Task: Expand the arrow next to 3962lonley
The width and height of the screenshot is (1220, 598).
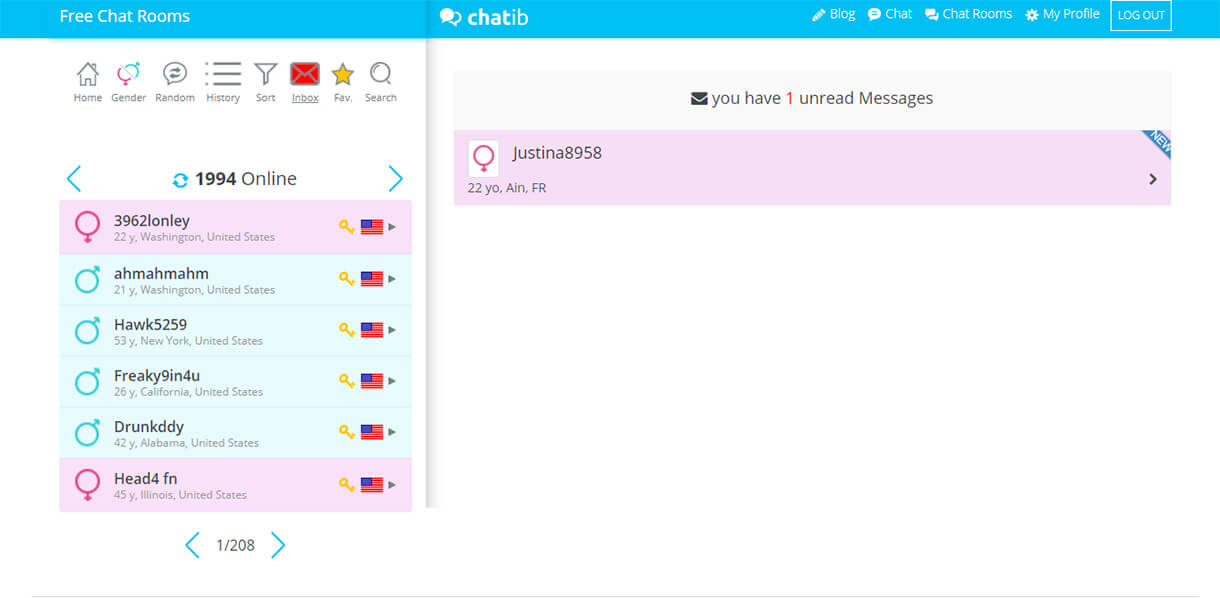Action: point(392,227)
